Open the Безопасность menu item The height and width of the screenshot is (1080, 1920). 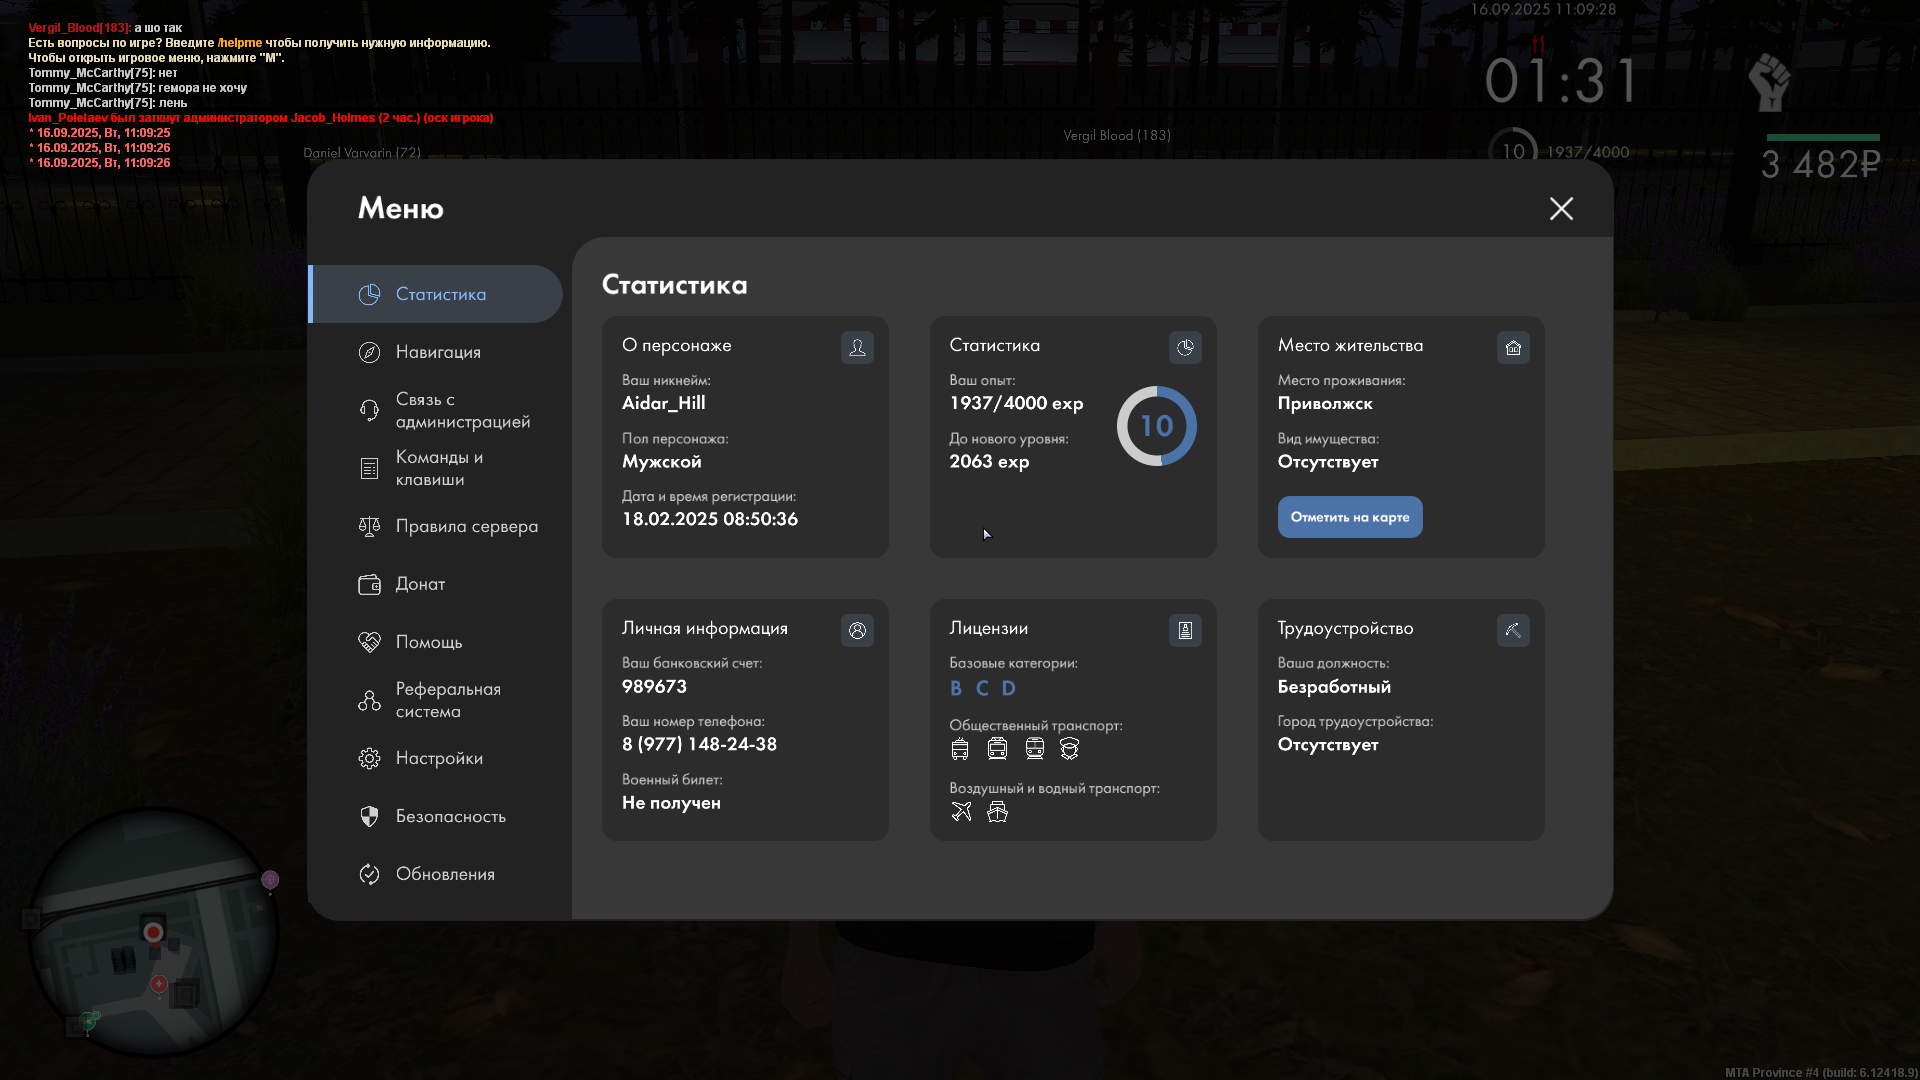click(450, 816)
